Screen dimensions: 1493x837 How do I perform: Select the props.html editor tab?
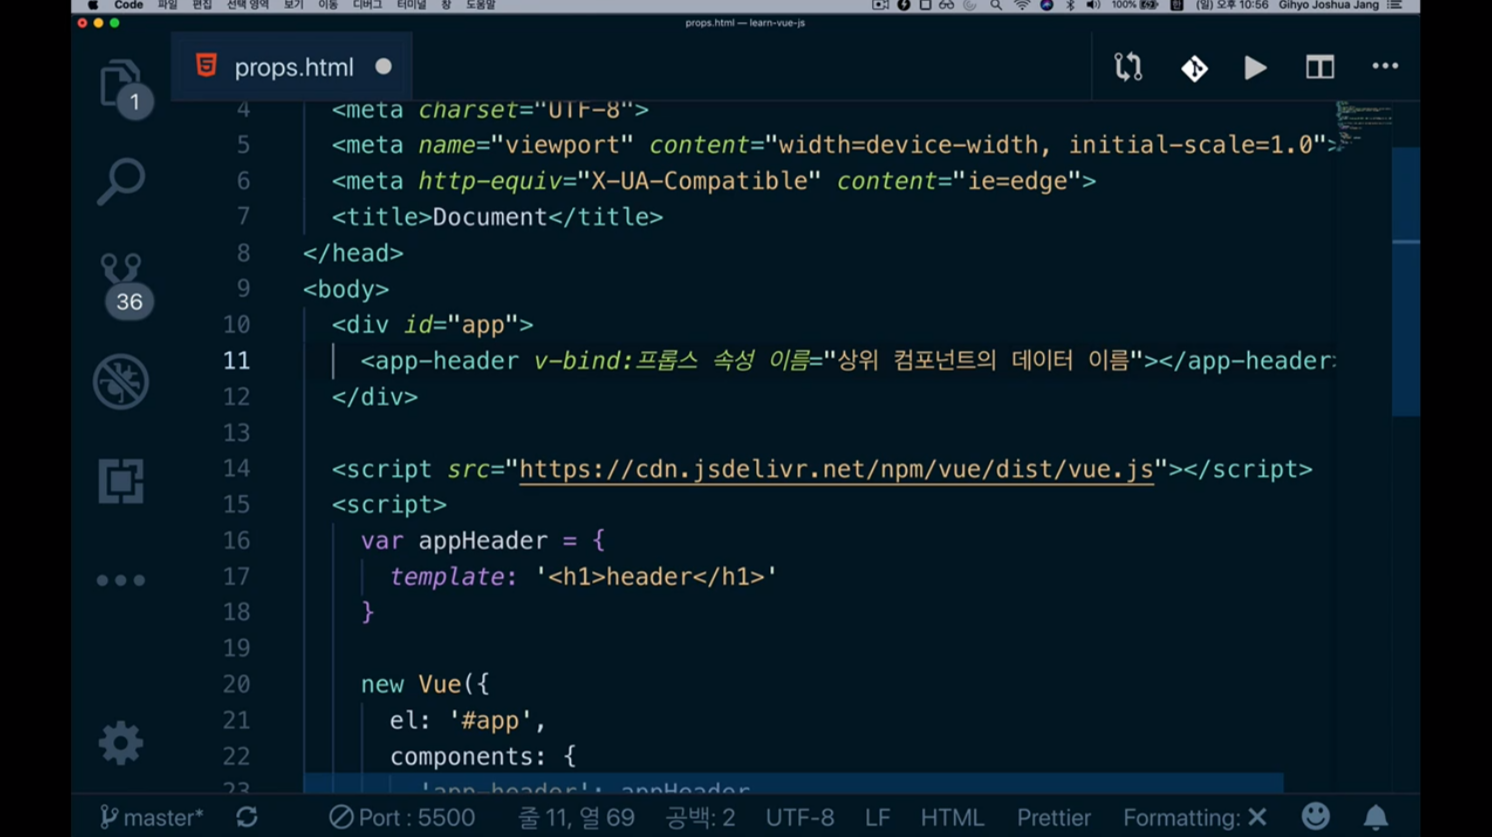pyautogui.click(x=292, y=67)
